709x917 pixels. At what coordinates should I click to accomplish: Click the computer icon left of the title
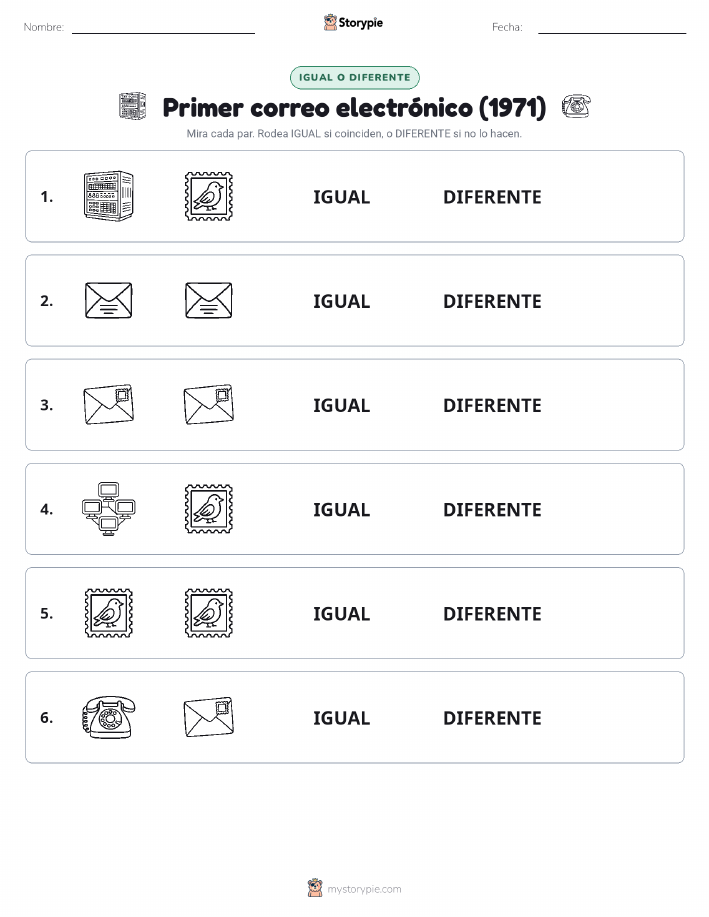coord(132,106)
